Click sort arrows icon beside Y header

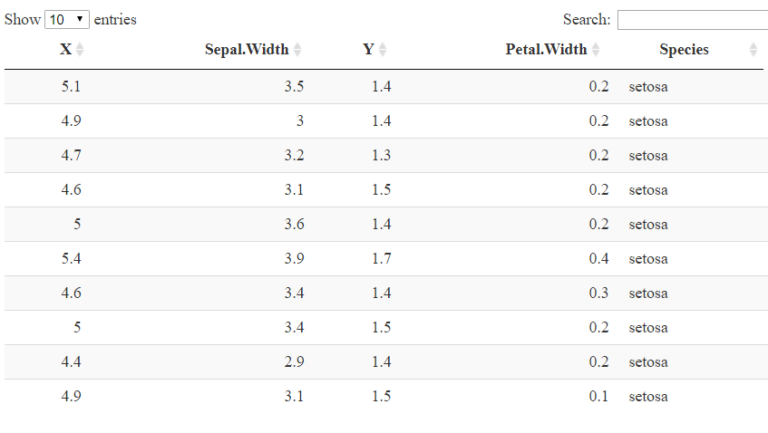pos(383,50)
